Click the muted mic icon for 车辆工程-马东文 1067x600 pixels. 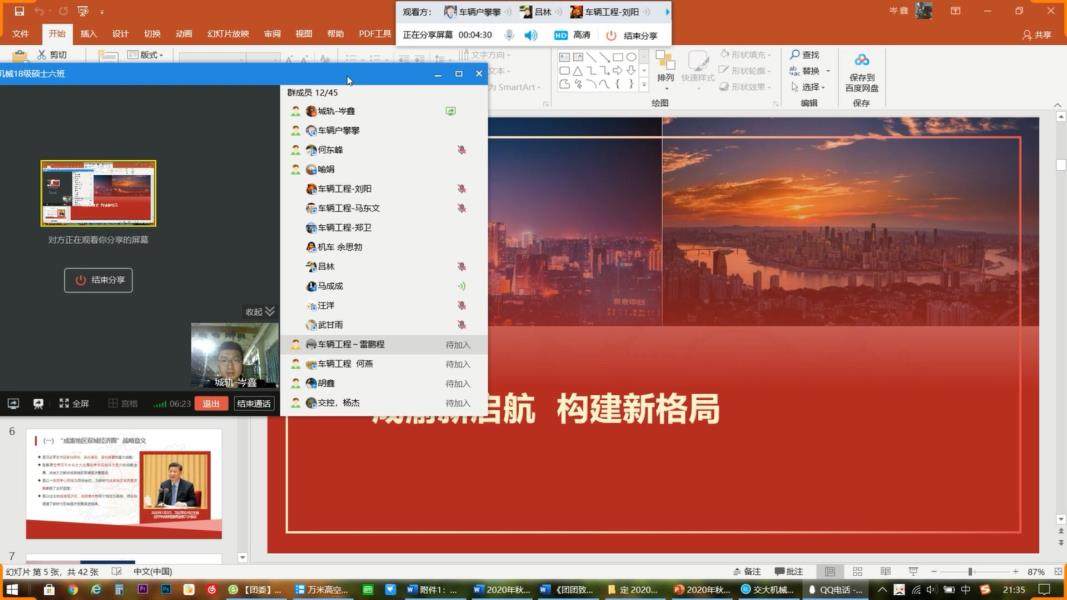tap(461, 208)
